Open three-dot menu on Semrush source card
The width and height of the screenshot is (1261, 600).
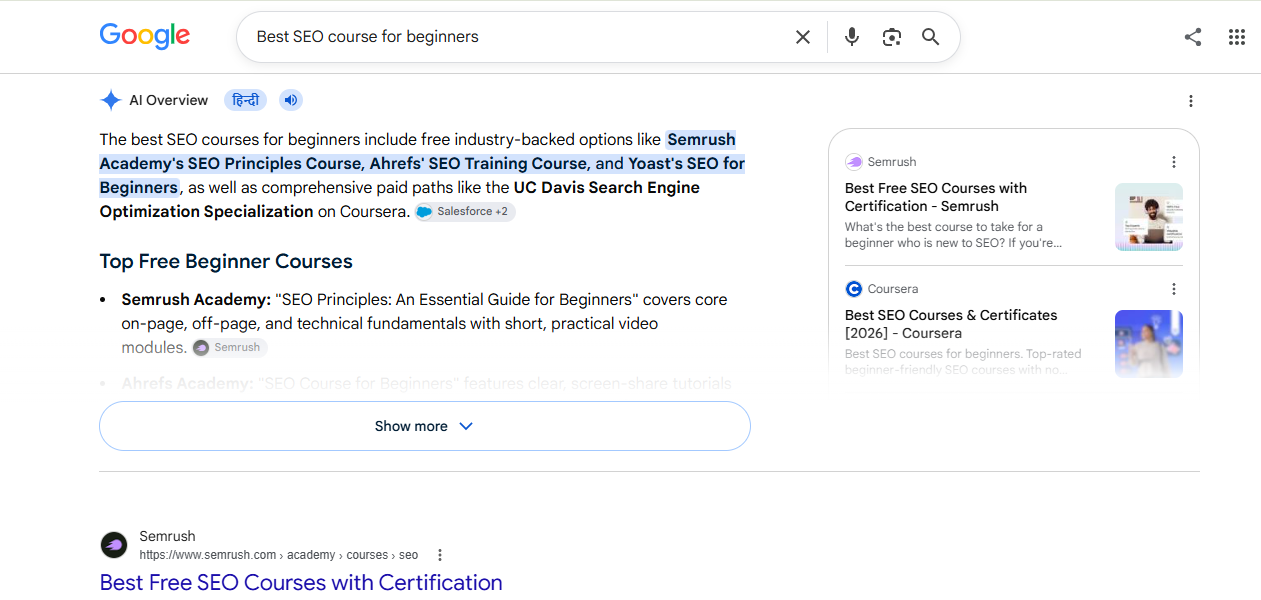(1174, 162)
